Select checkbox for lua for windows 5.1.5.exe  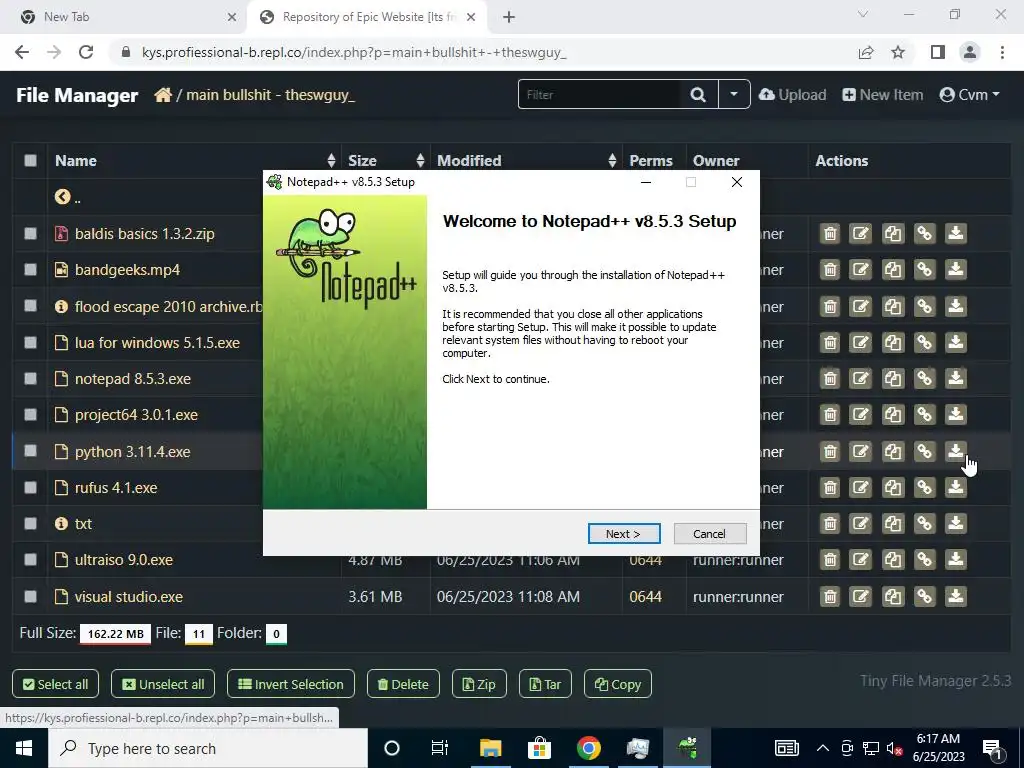coord(30,342)
